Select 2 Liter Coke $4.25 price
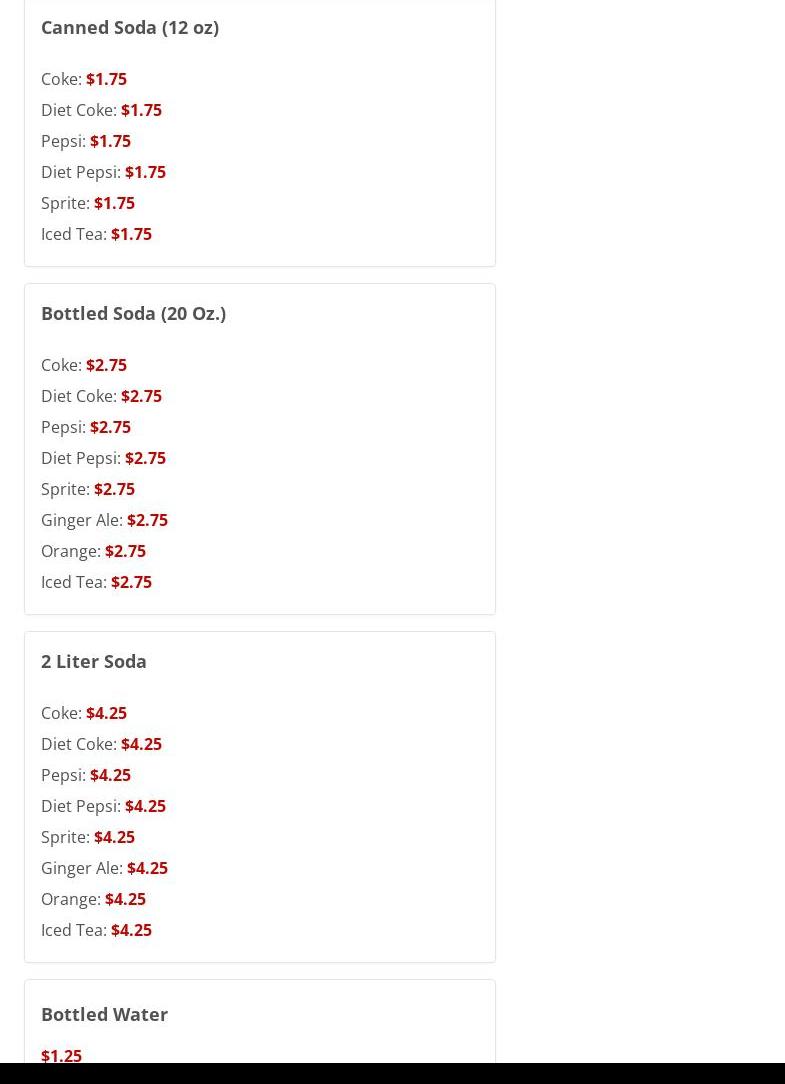This screenshot has height=1084, width=785. click(x=106, y=713)
